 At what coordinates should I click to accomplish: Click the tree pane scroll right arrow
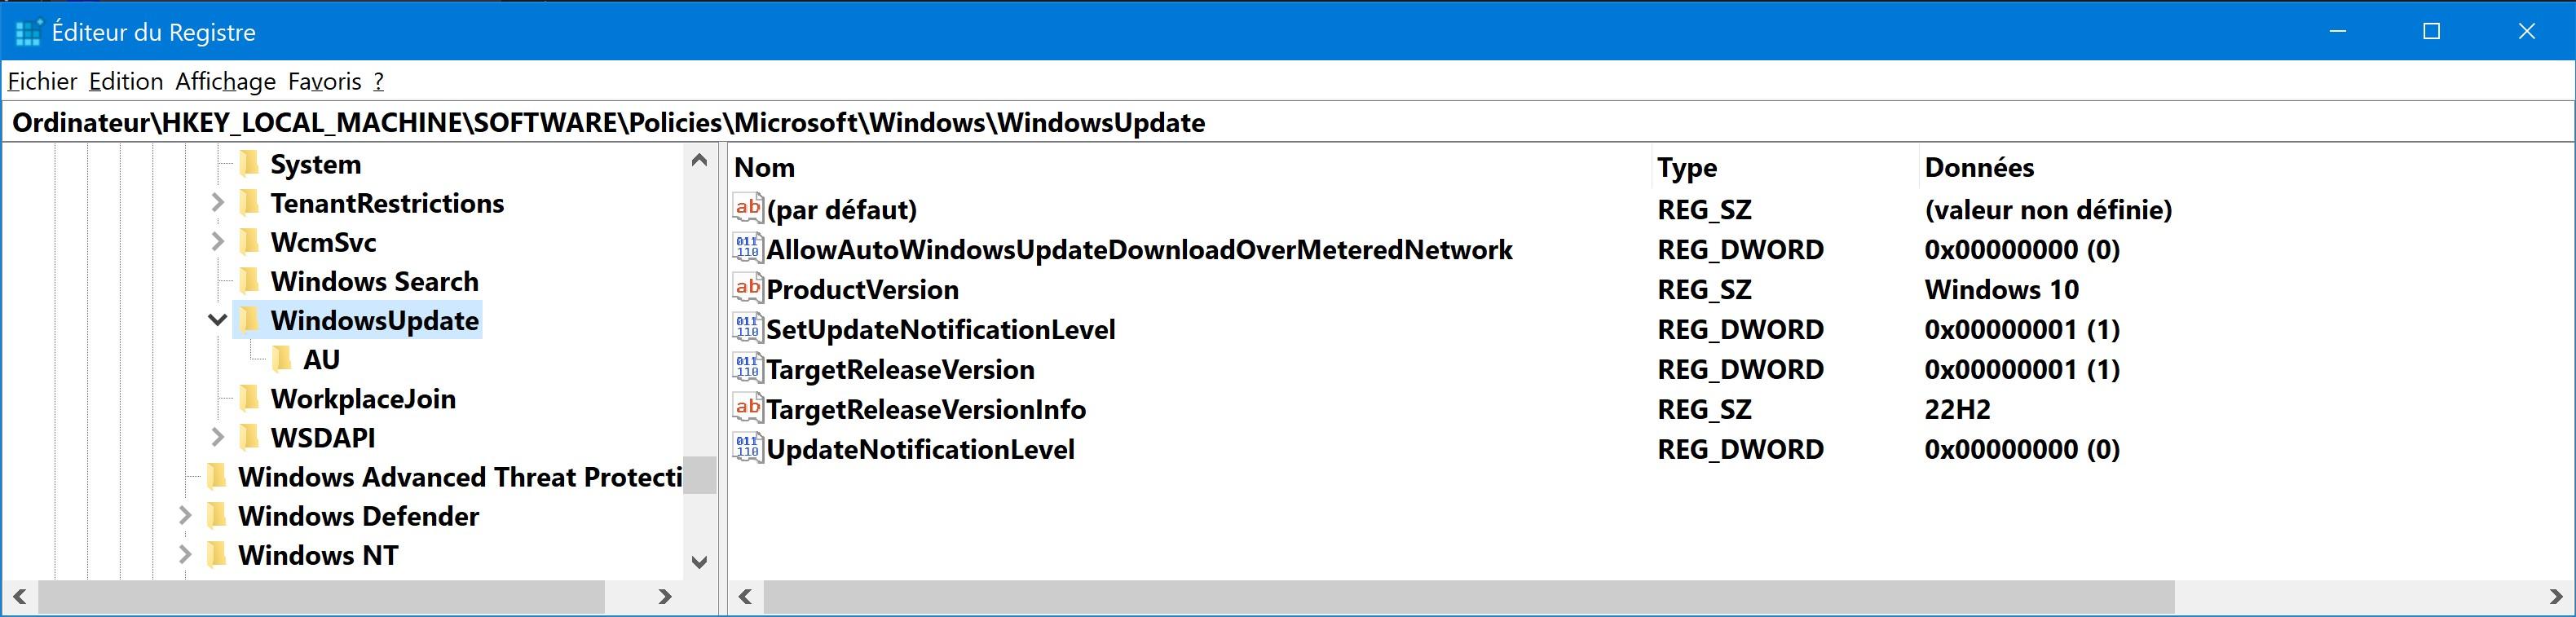(x=666, y=597)
